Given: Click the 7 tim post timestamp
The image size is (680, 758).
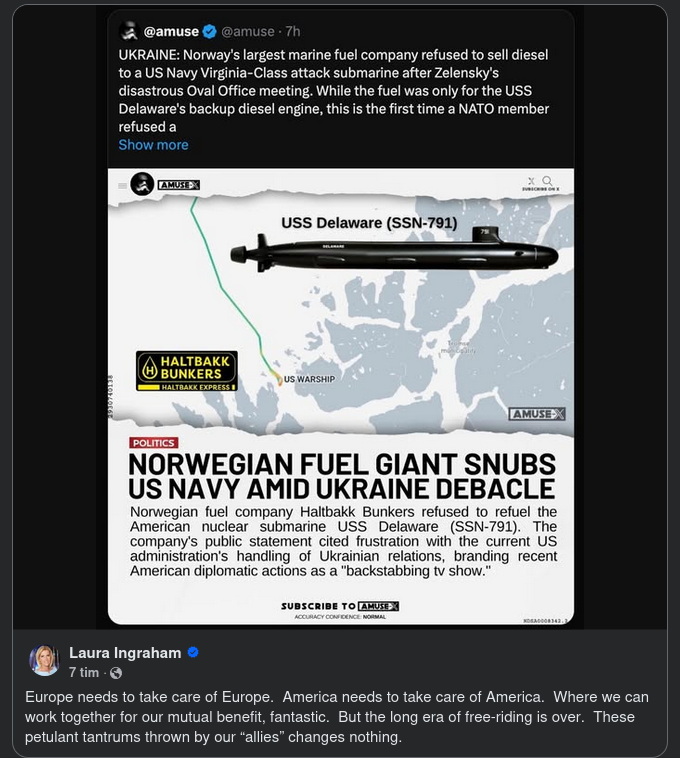Looking at the screenshot, I should (84, 673).
